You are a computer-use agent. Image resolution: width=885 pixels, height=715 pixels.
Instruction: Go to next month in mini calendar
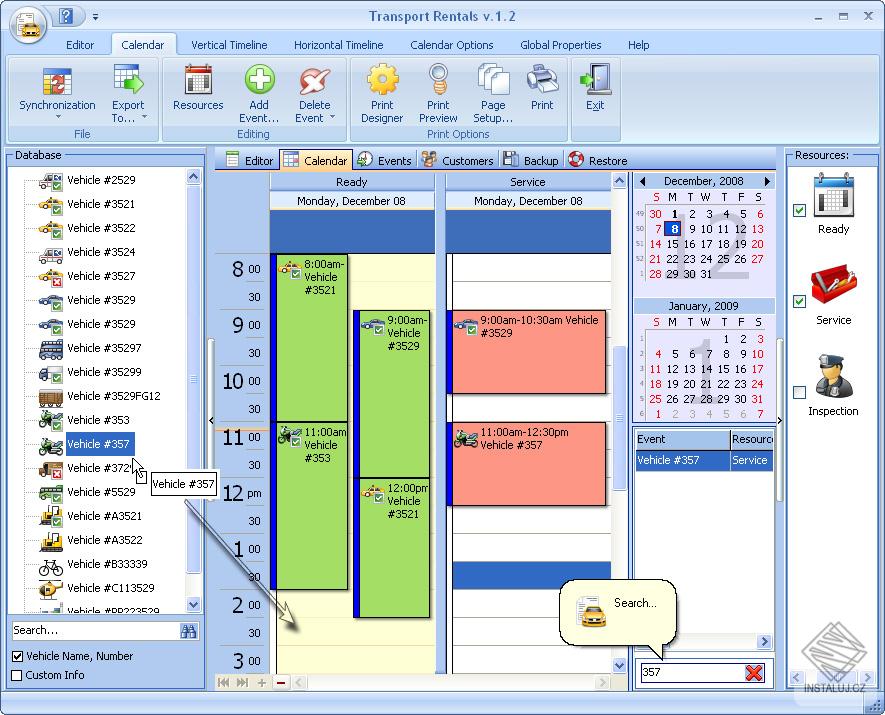pyautogui.click(x=766, y=181)
